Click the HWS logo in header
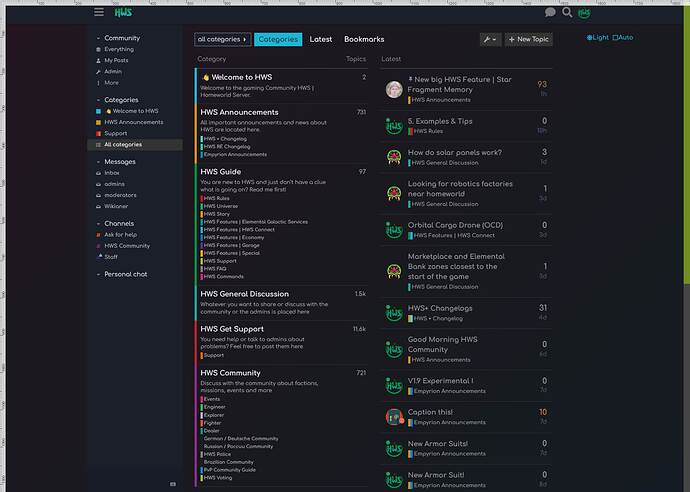This screenshot has height=492, width=690. click(123, 12)
